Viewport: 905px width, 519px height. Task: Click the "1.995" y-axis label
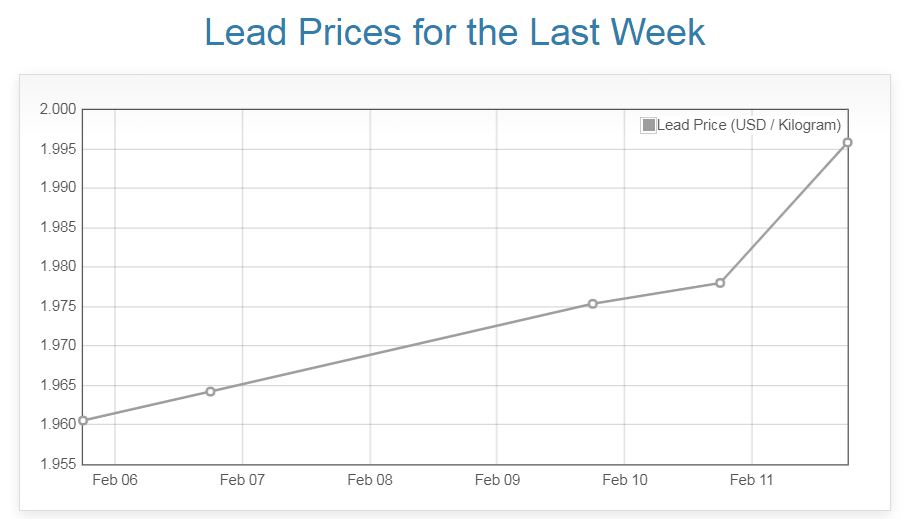click(58, 149)
